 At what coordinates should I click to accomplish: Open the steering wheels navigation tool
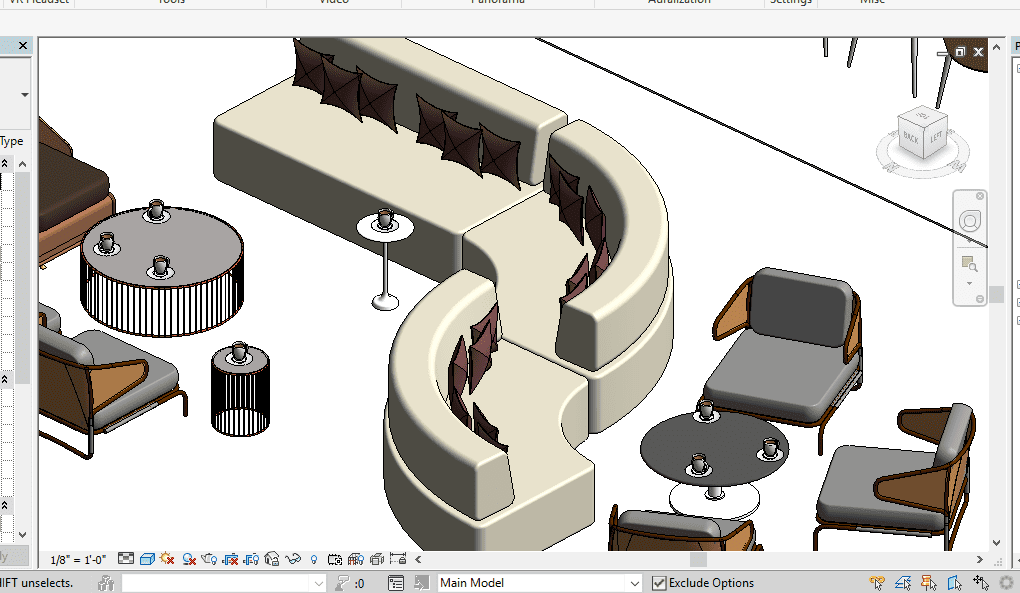[969, 221]
